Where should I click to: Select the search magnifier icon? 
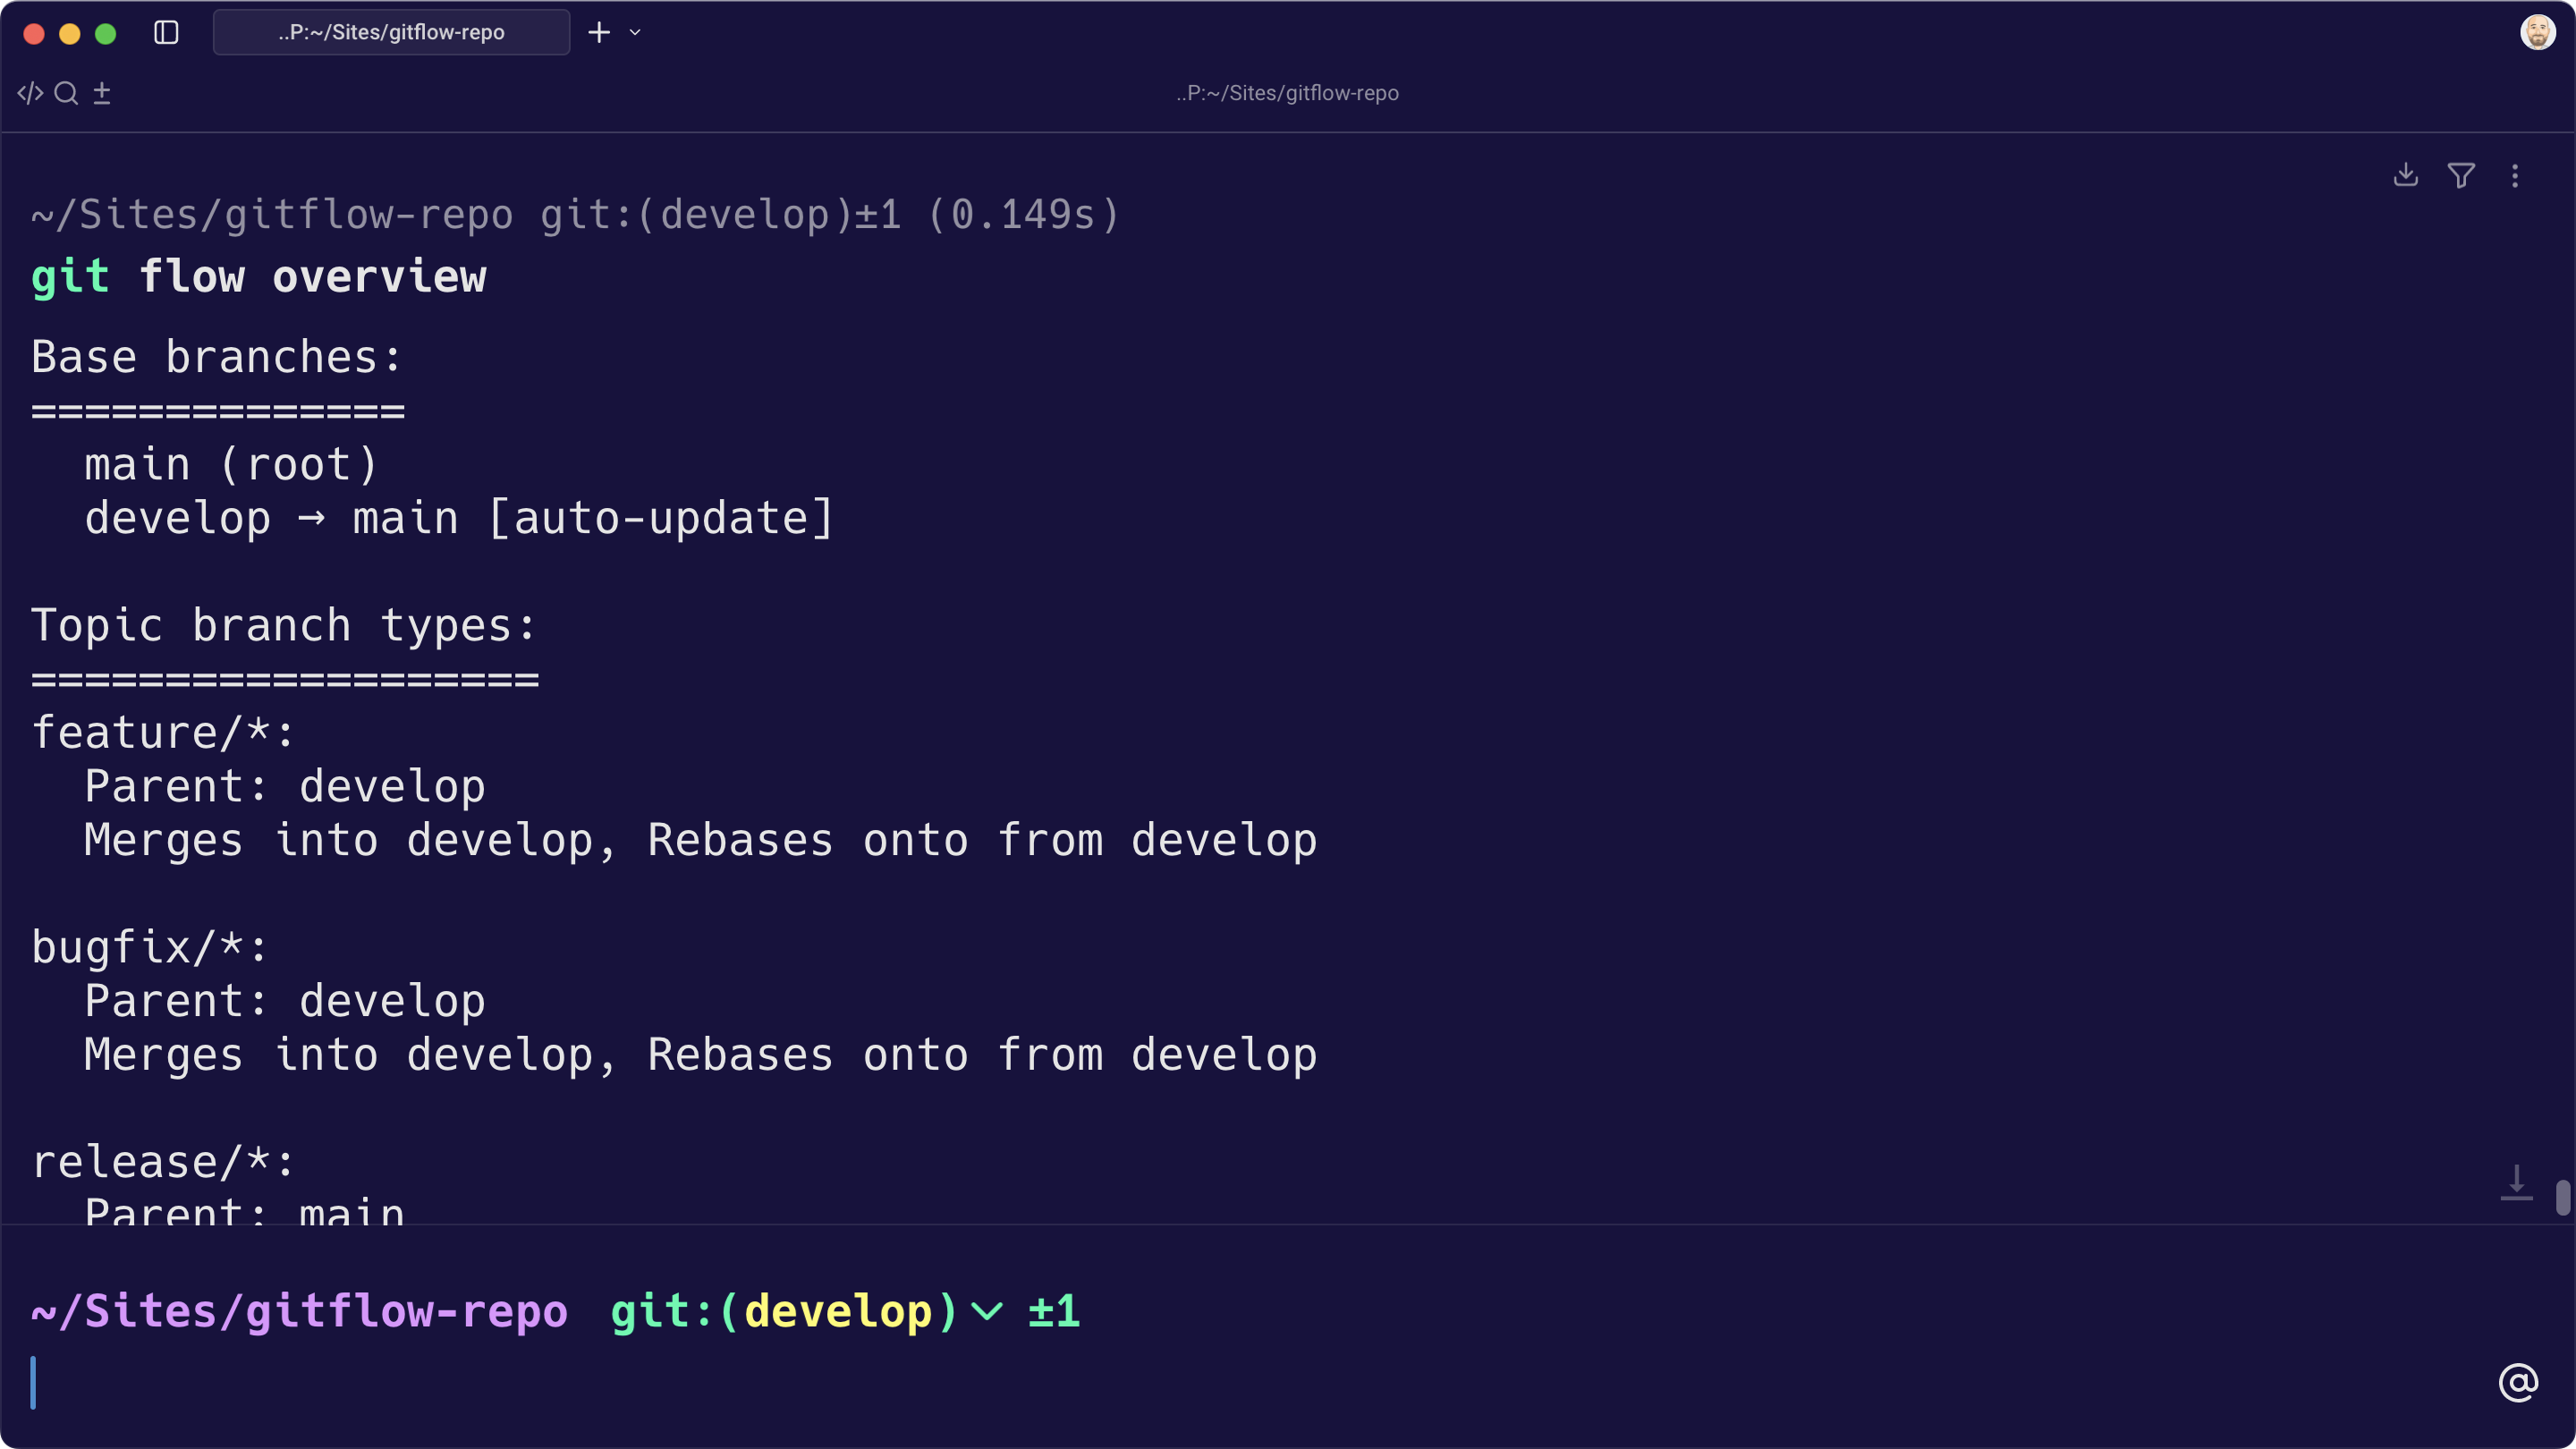coord(66,92)
